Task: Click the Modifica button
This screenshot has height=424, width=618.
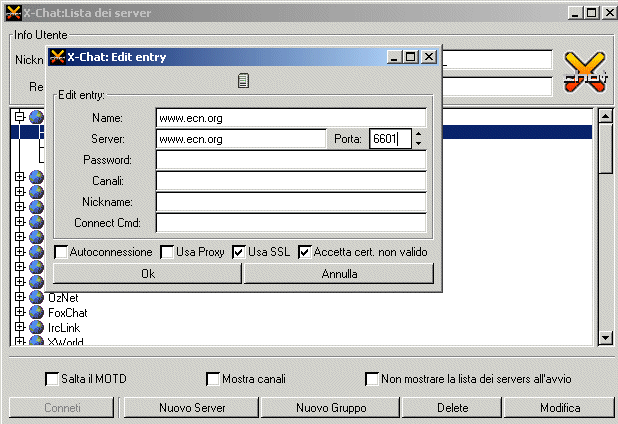Action: [560, 408]
